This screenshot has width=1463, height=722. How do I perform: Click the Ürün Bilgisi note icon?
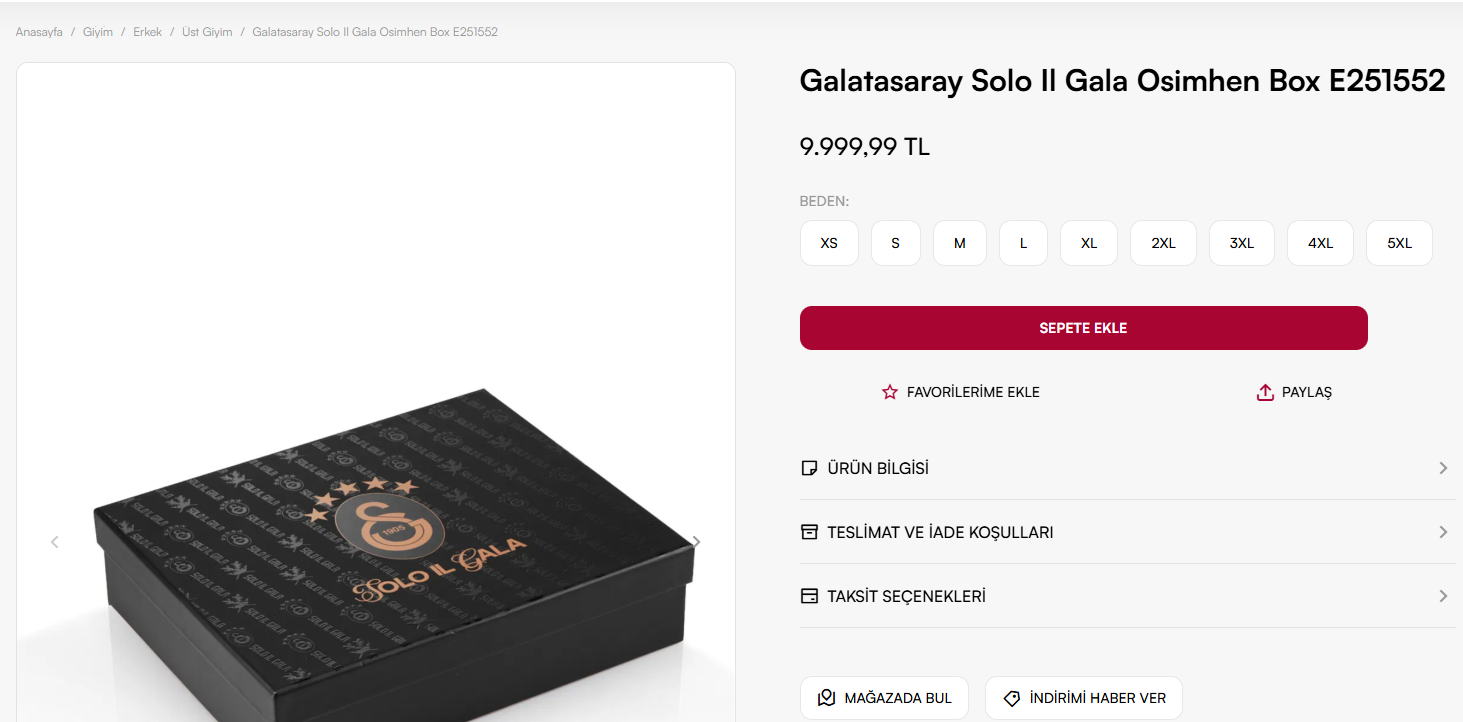pos(809,468)
